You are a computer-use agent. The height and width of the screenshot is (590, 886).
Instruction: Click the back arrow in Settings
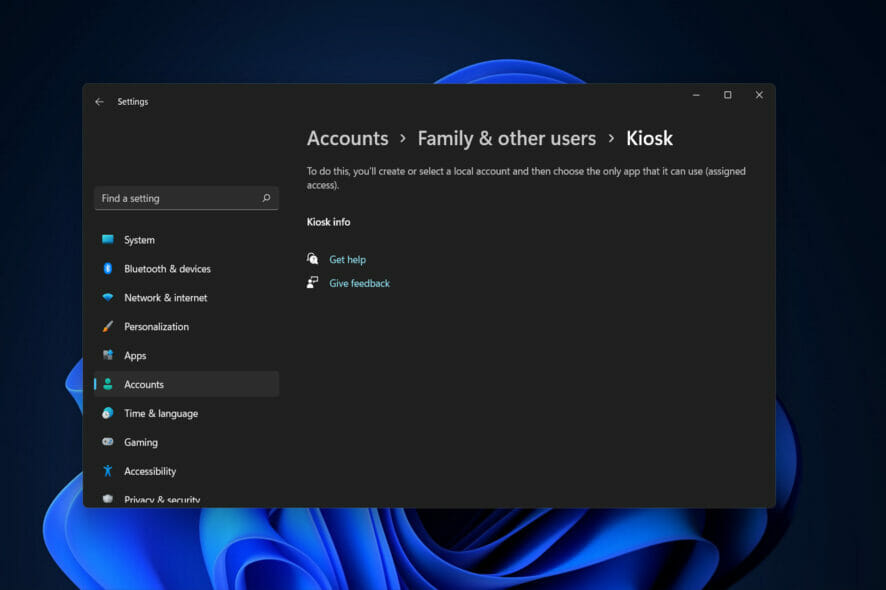[x=99, y=102]
